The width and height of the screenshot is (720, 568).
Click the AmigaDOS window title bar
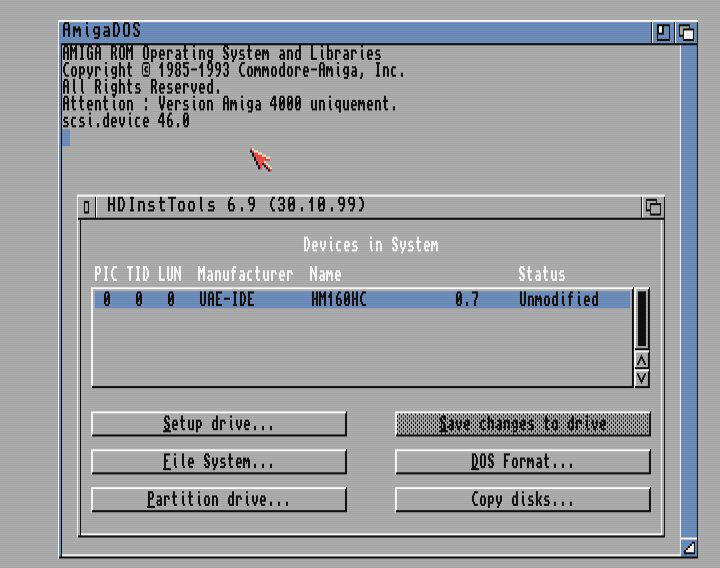coord(356,32)
